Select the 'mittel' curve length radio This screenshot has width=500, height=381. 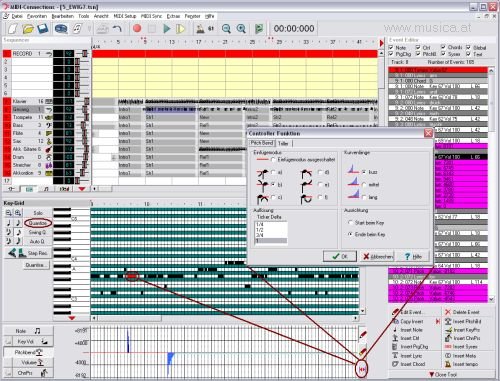[x=364, y=184]
